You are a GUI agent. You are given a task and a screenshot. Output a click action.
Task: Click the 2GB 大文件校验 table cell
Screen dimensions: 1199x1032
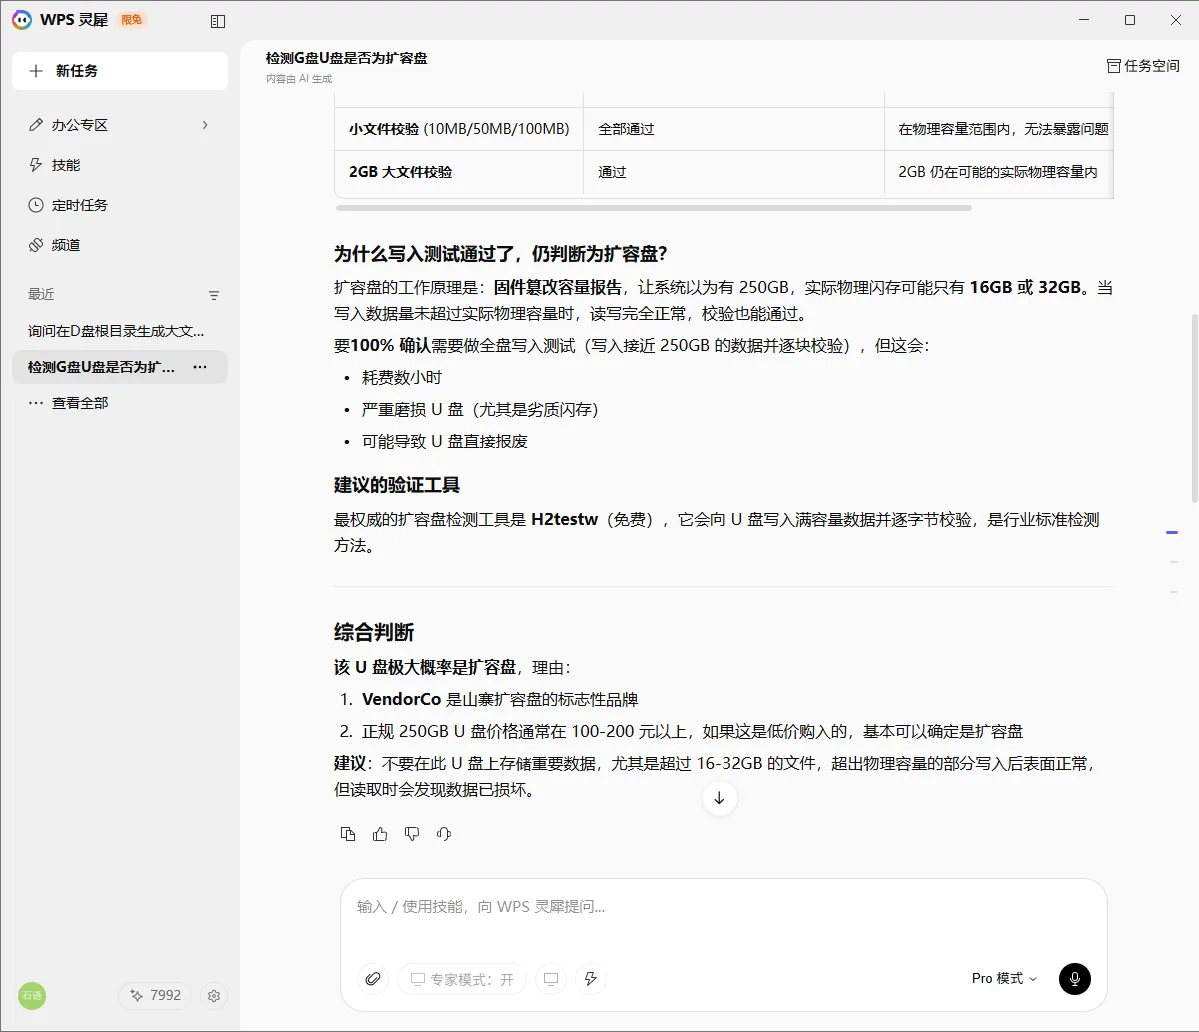point(459,172)
